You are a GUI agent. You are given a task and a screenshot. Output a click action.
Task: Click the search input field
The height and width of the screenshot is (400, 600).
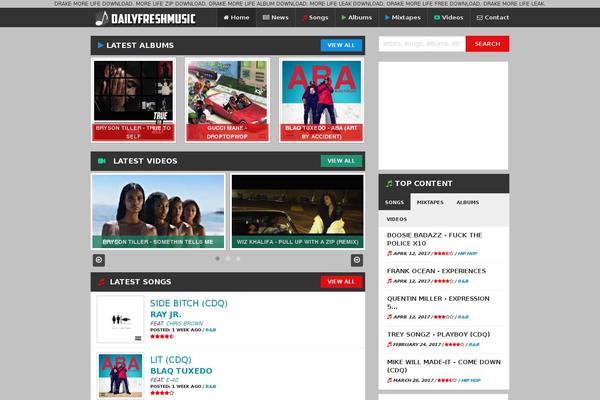tap(422, 44)
